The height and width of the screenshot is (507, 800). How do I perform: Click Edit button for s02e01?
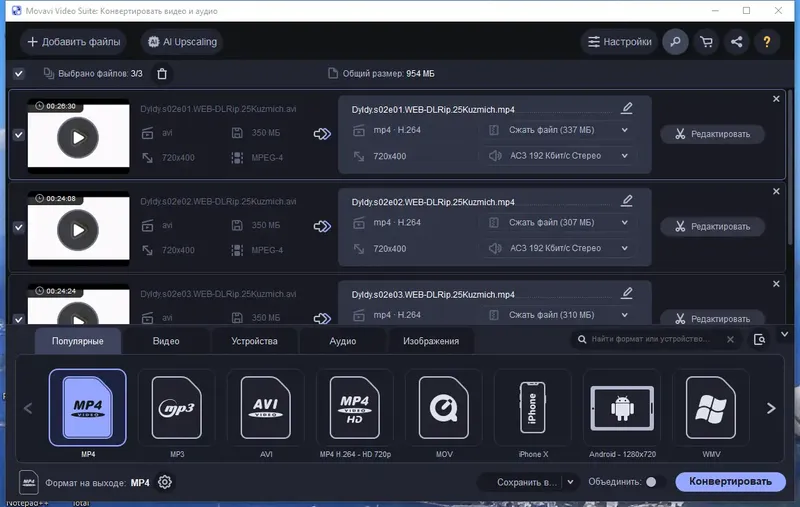tap(713, 134)
